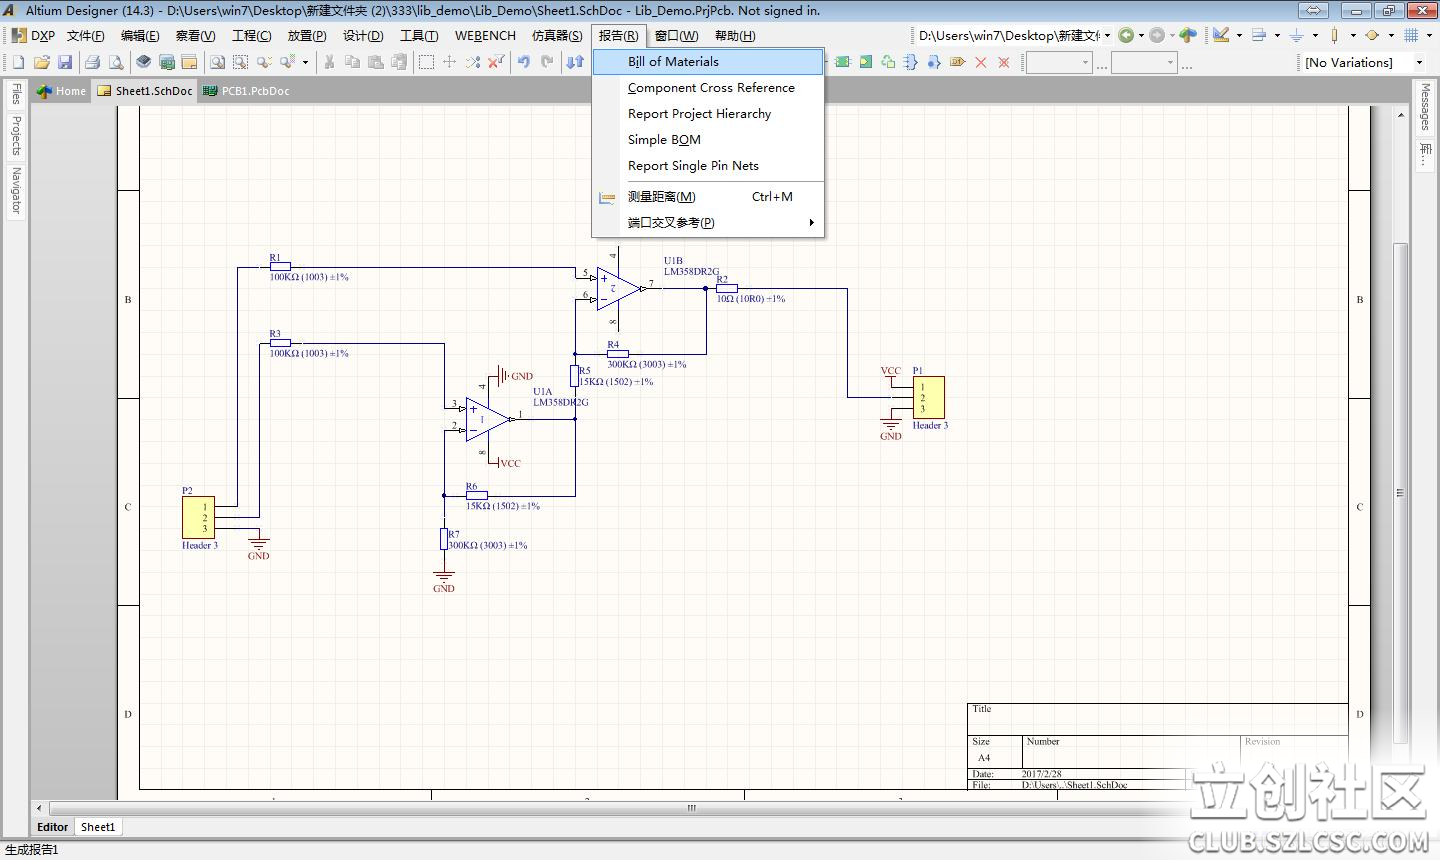
Task: Click the Redo arrow icon
Action: point(547,62)
